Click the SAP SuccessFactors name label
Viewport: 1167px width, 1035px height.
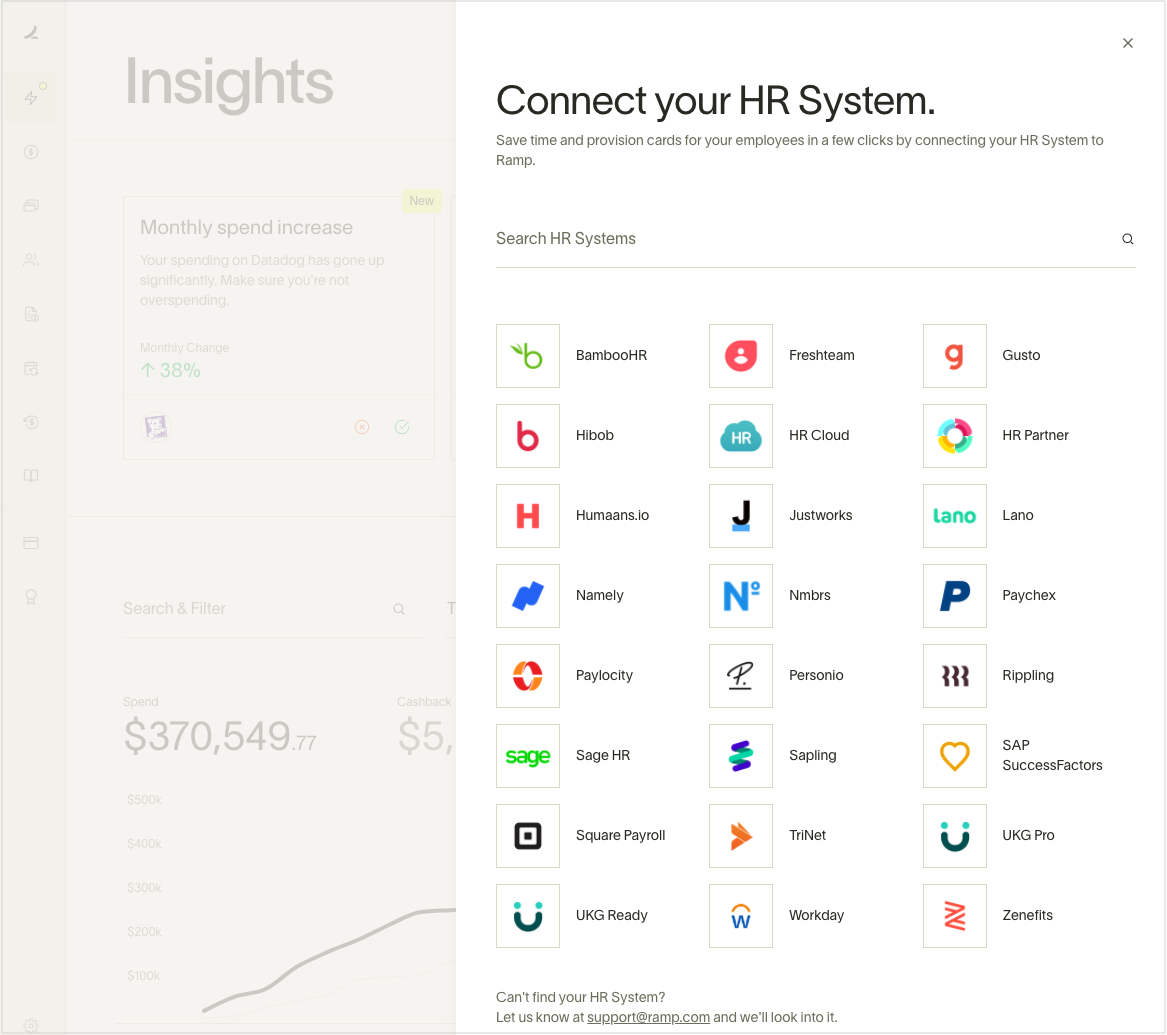pyautogui.click(x=1052, y=756)
